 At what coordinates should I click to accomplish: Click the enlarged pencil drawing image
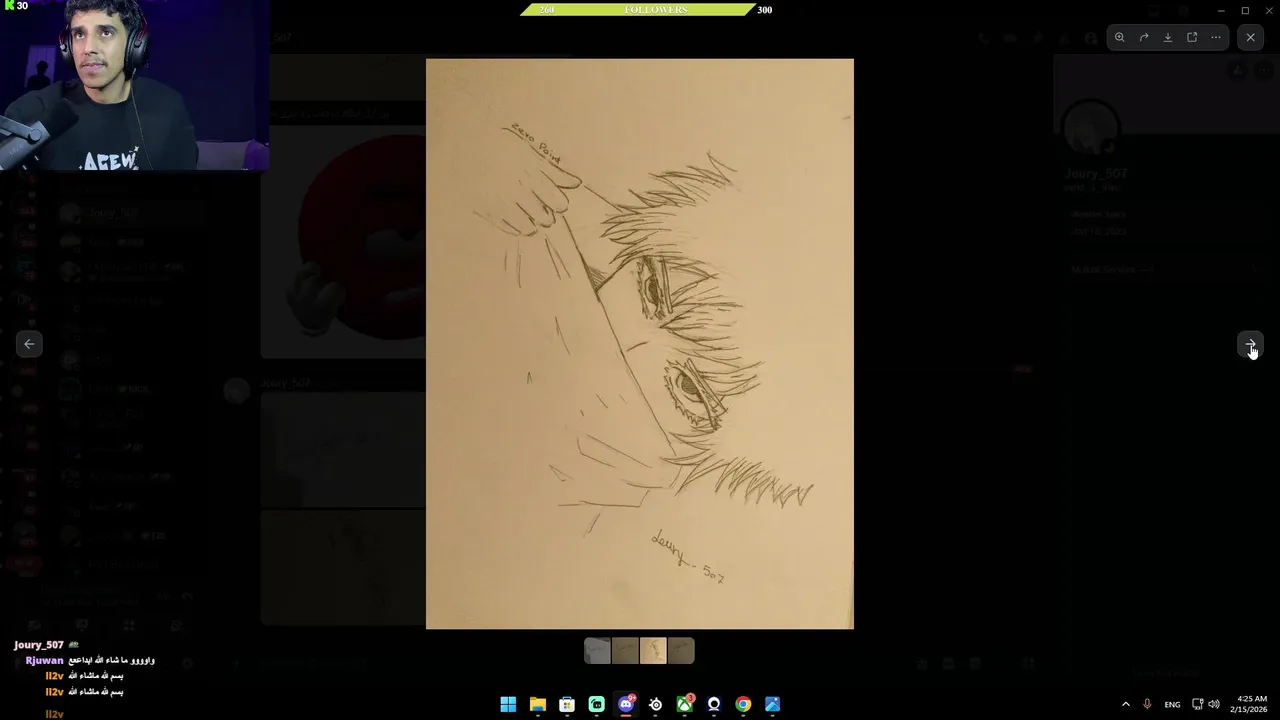pyautogui.click(x=640, y=344)
